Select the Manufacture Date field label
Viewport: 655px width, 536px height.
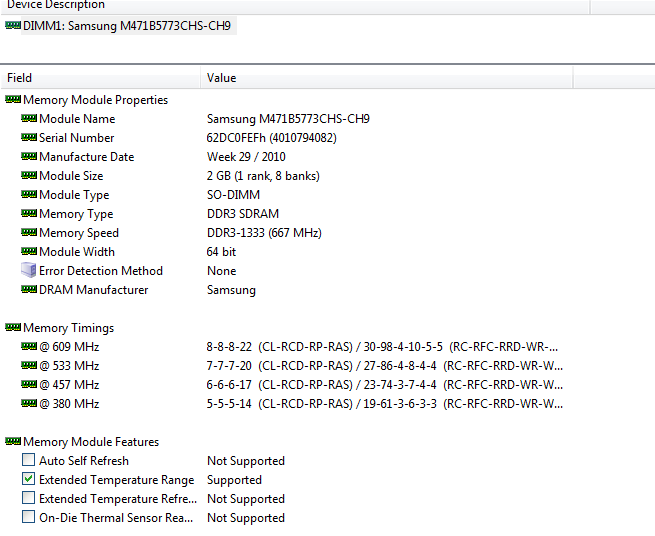click(x=87, y=157)
